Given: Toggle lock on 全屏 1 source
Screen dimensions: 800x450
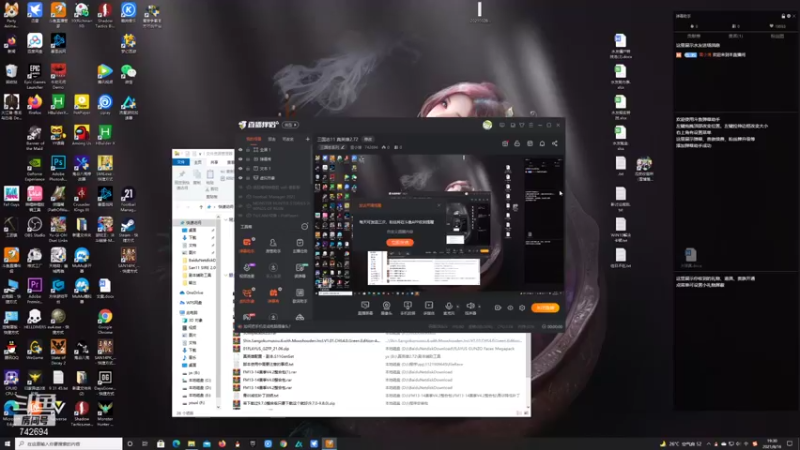Looking at the screenshot, I should coord(248,150).
